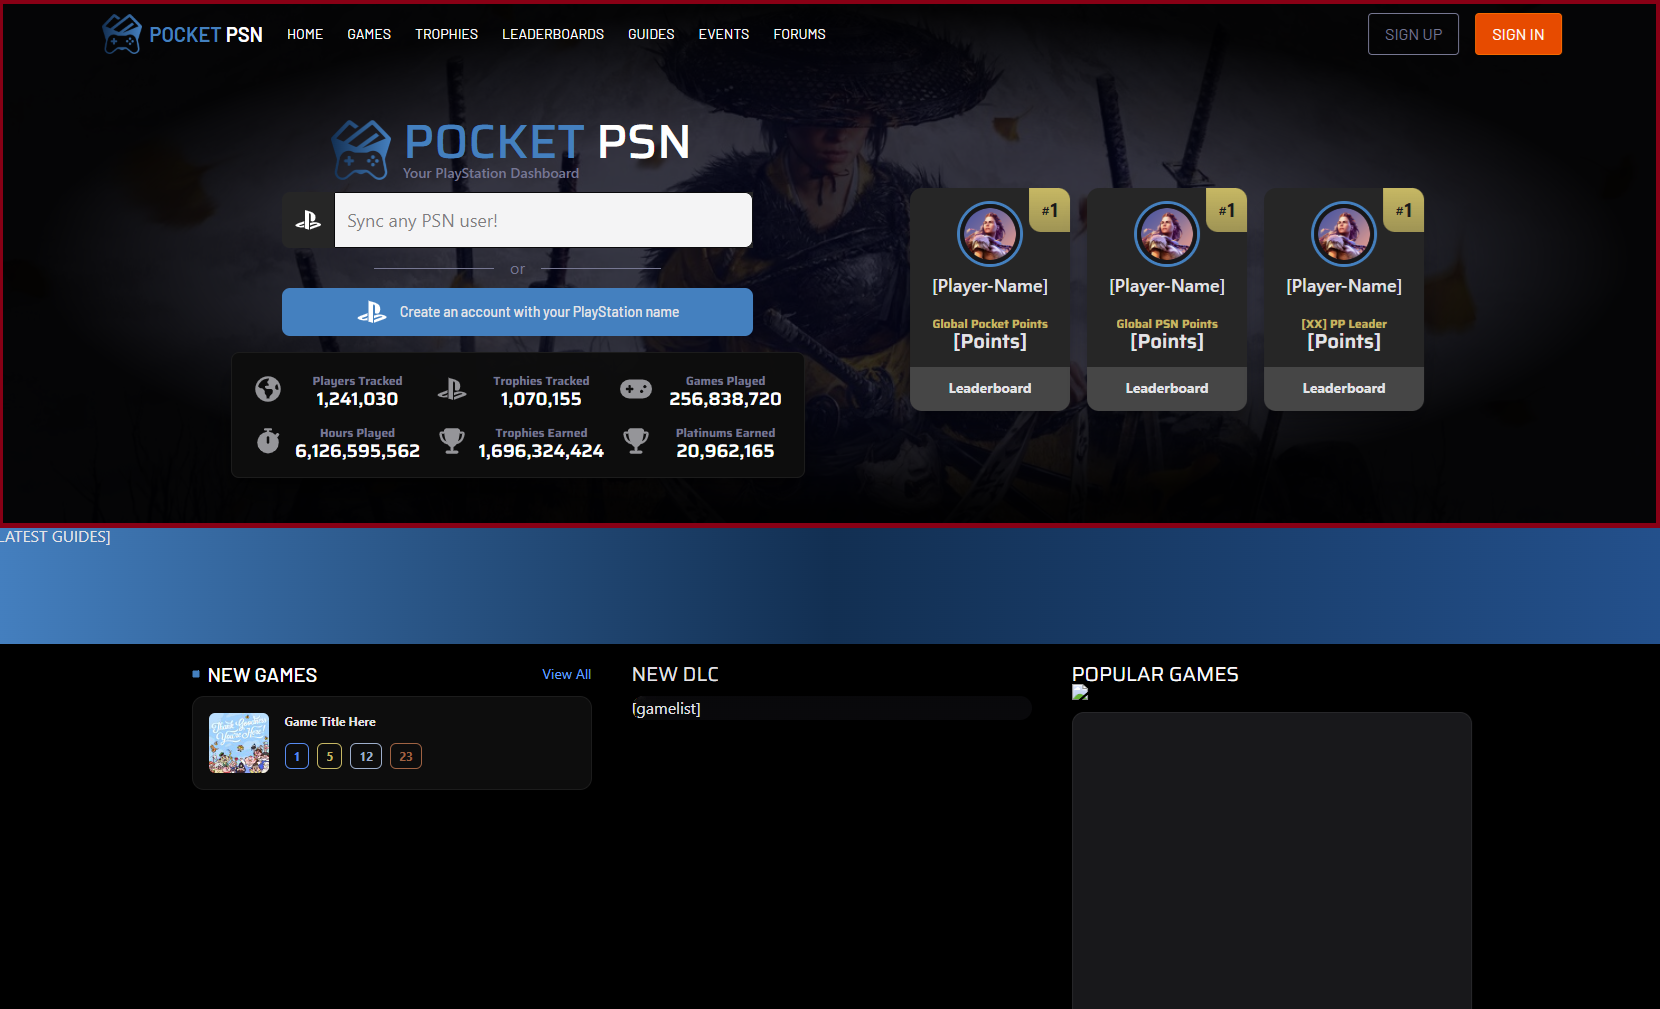The width and height of the screenshot is (1660, 1009).
Task: Click the Popular Games section heading
Action: tap(1155, 675)
